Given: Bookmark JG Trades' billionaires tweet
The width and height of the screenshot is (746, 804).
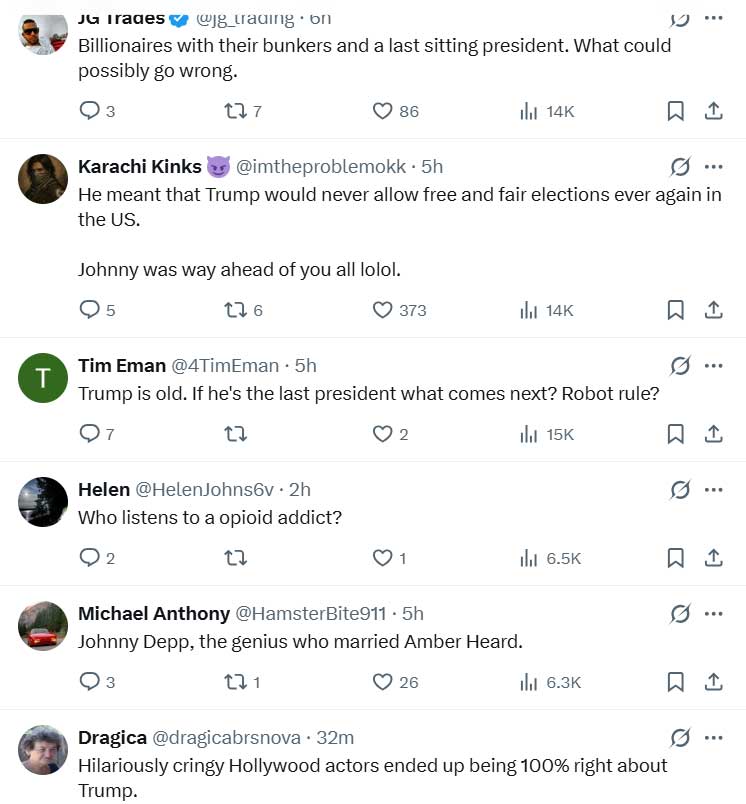Looking at the screenshot, I should pos(675,111).
